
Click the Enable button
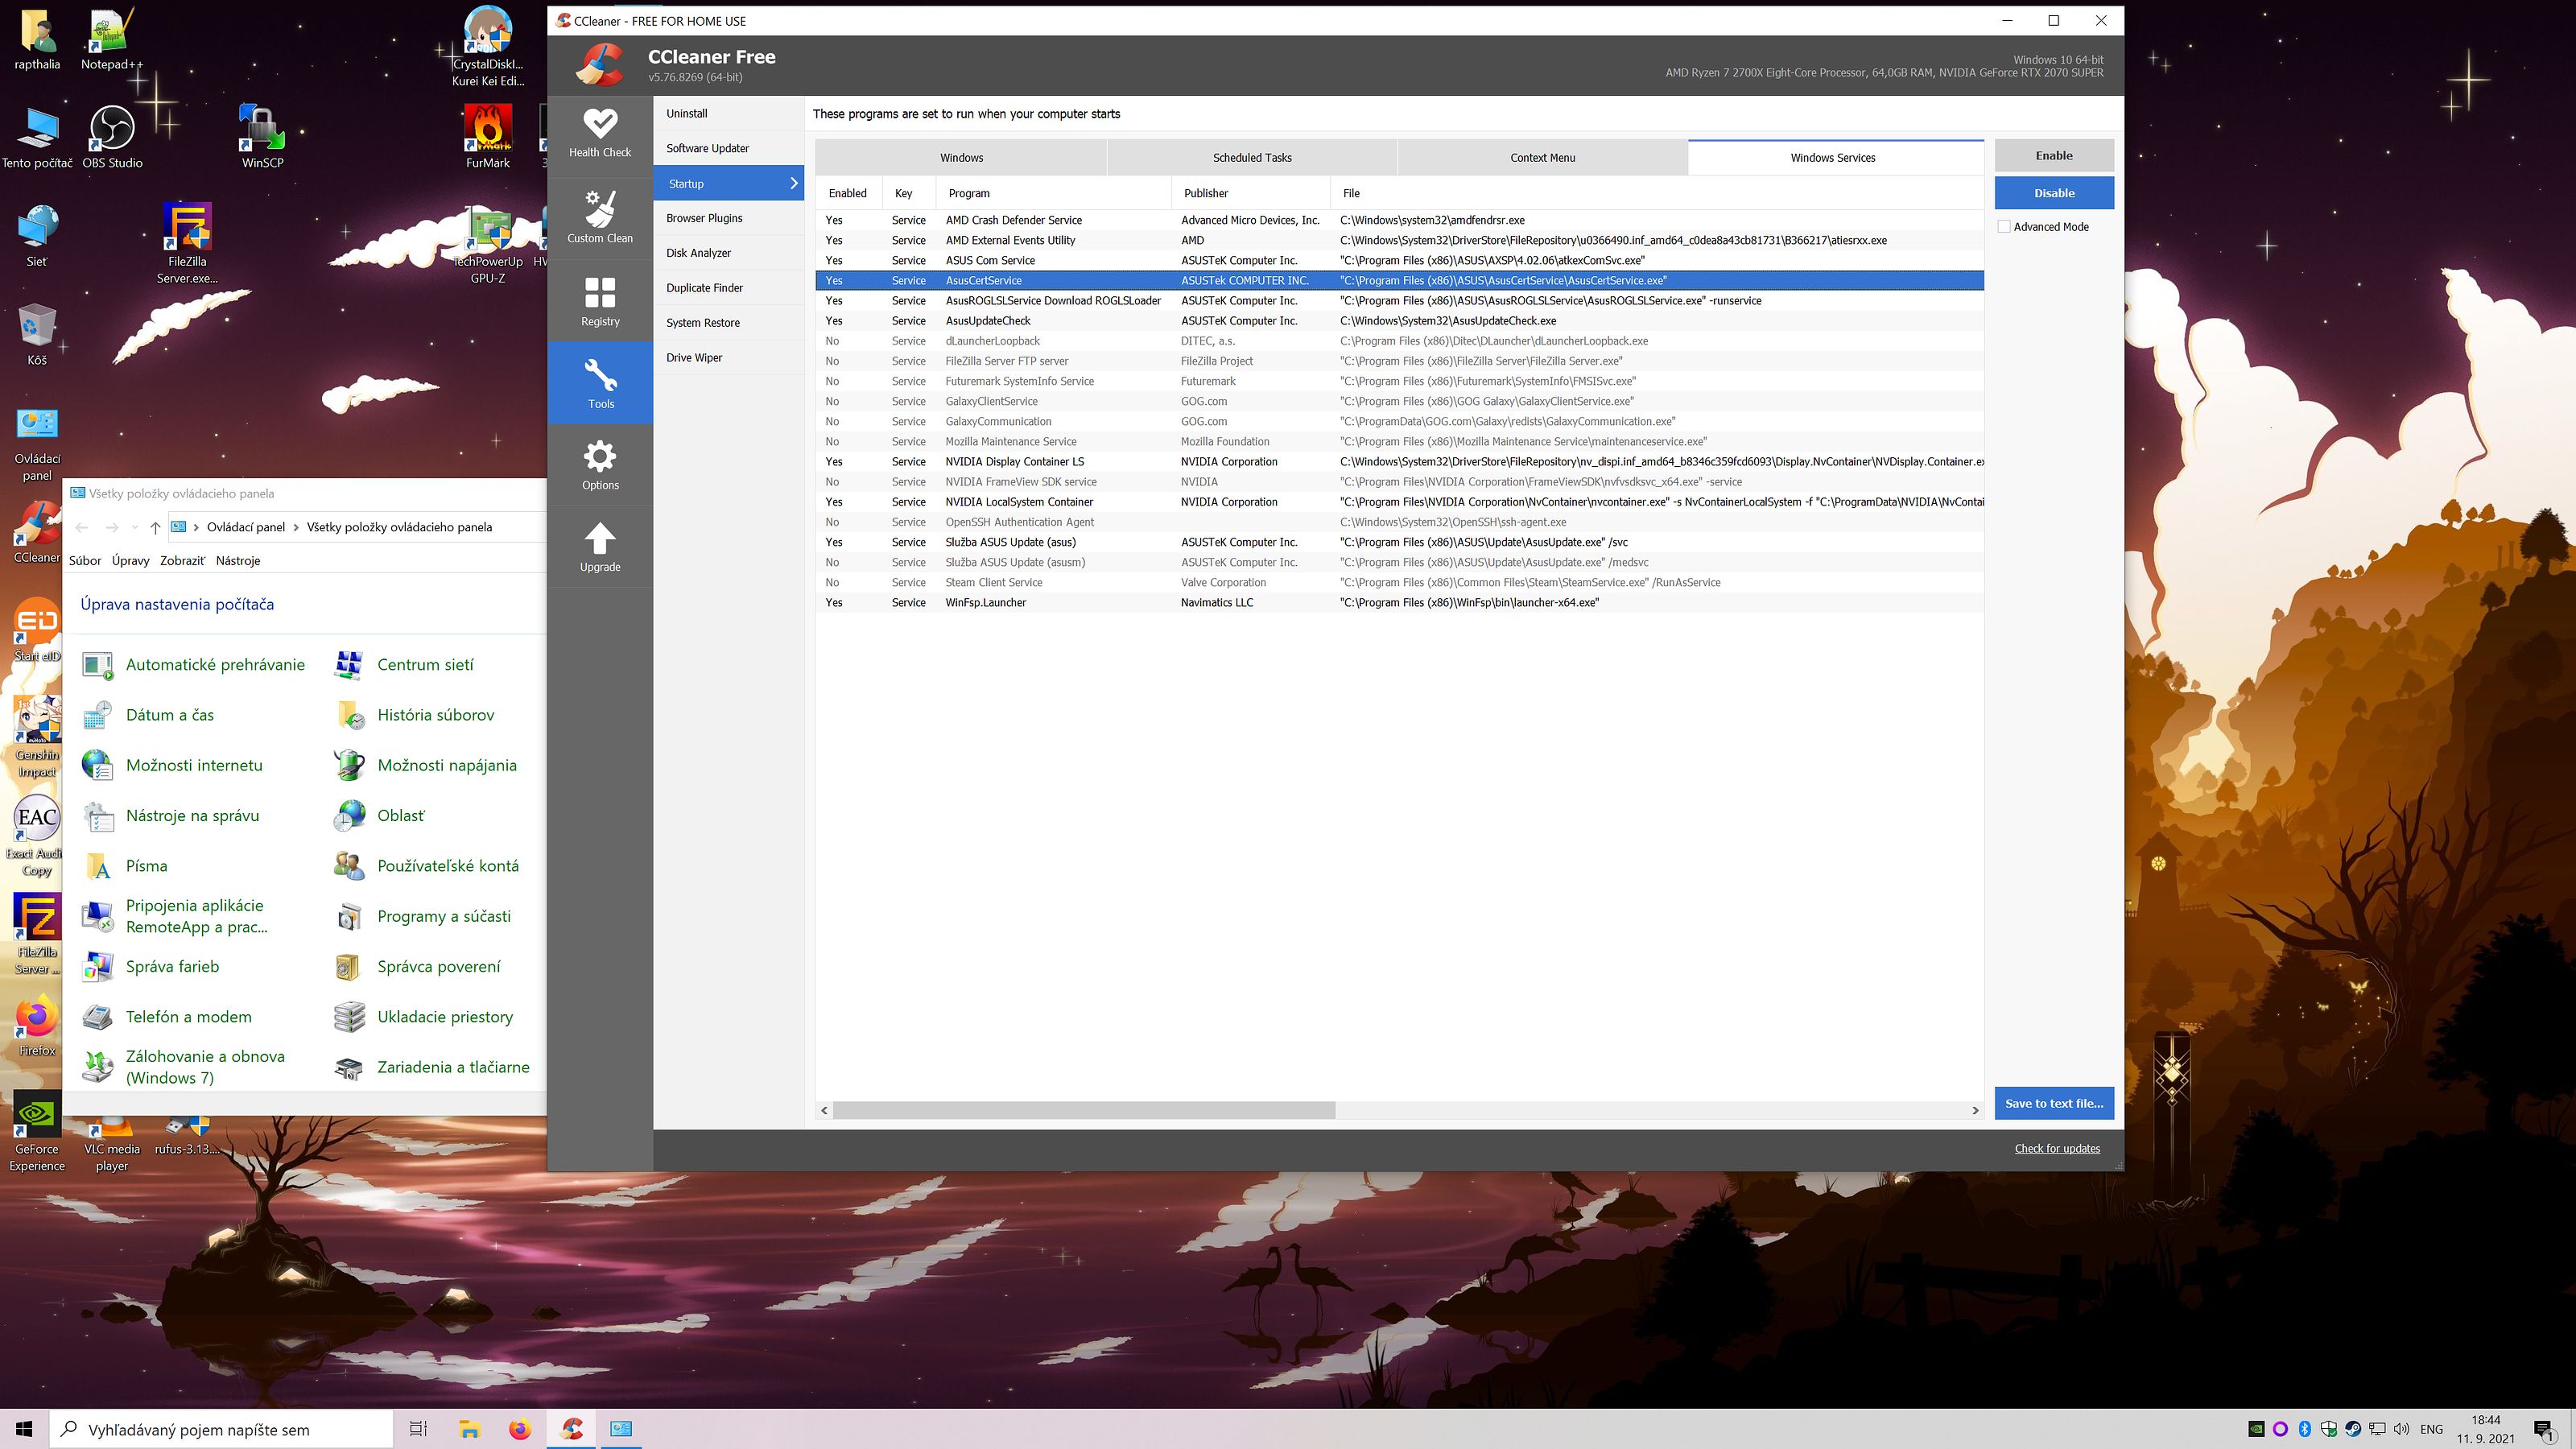point(2054,155)
